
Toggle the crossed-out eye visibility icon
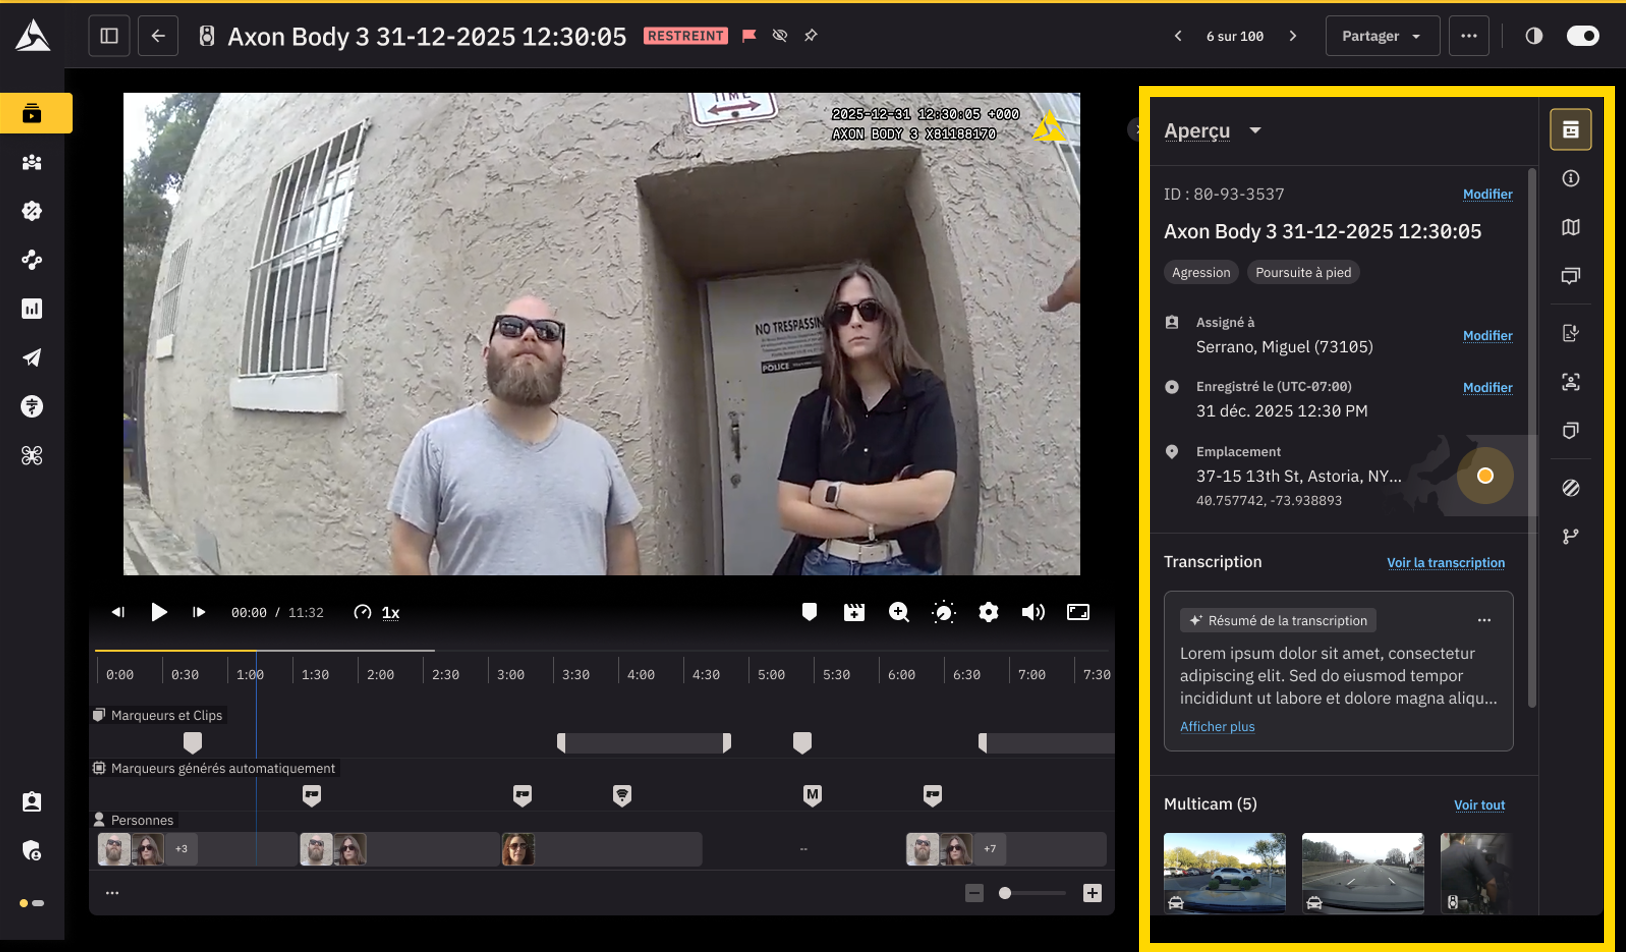(x=780, y=36)
